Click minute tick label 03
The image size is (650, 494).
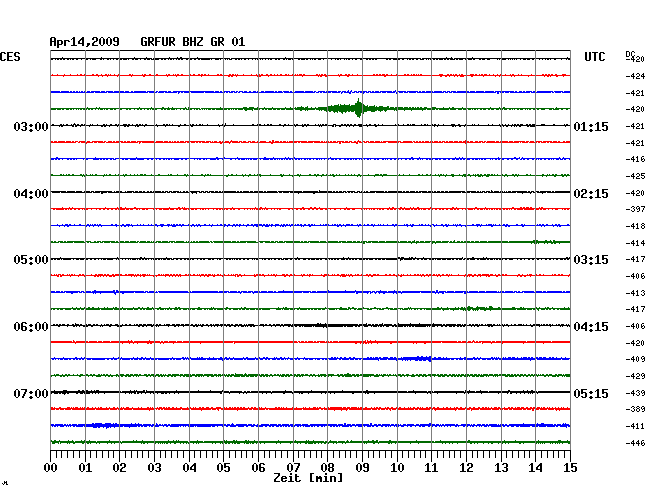click(155, 468)
